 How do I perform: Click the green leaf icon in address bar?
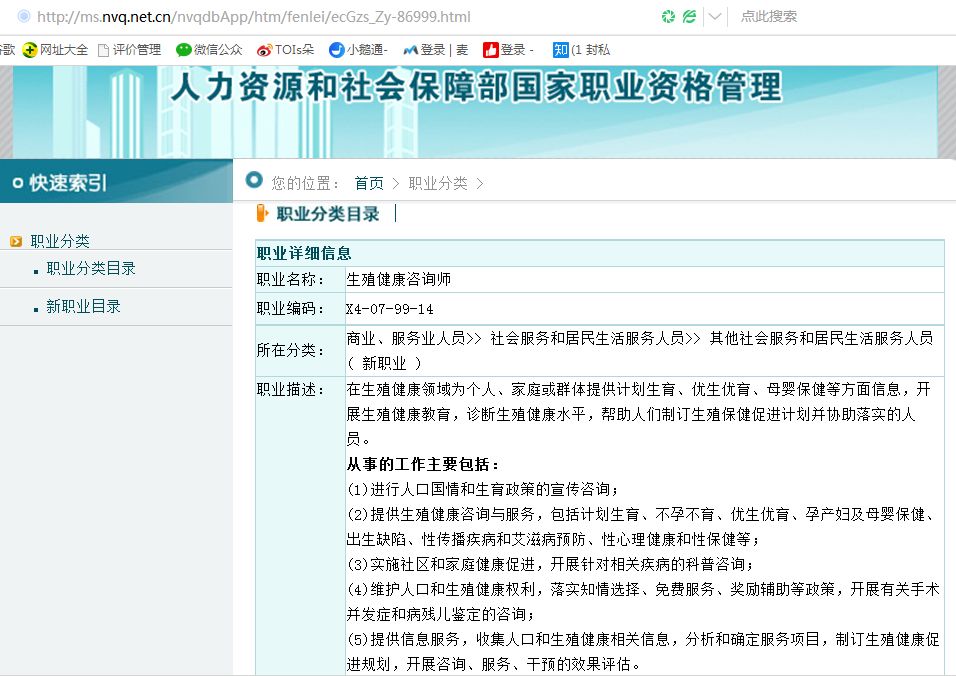coord(689,17)
